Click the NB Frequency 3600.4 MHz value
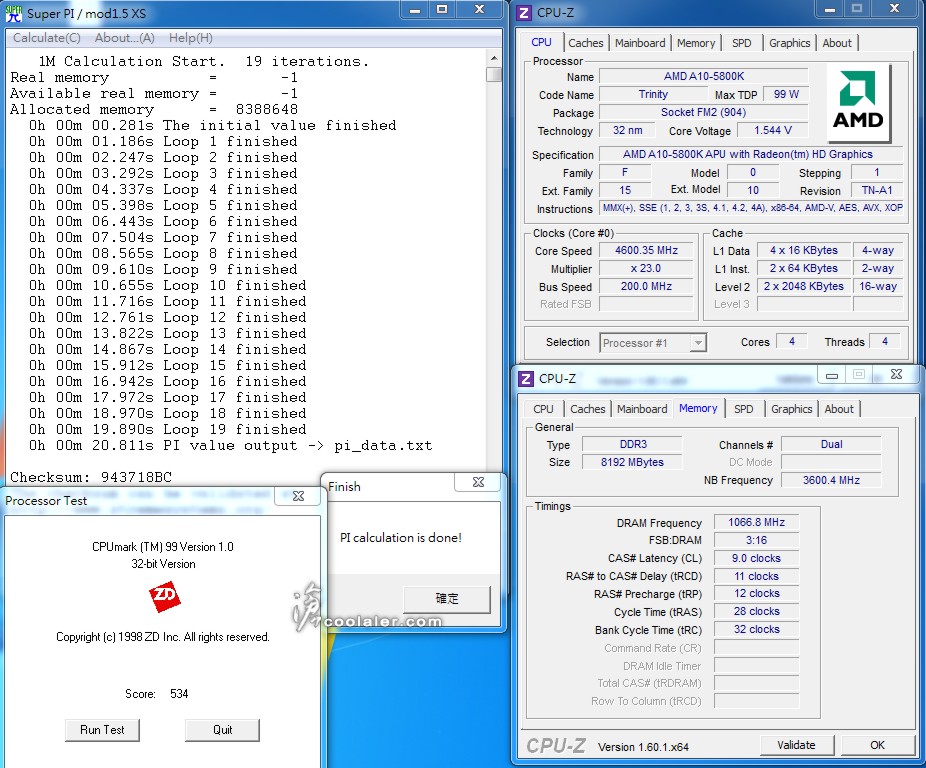 831,480
